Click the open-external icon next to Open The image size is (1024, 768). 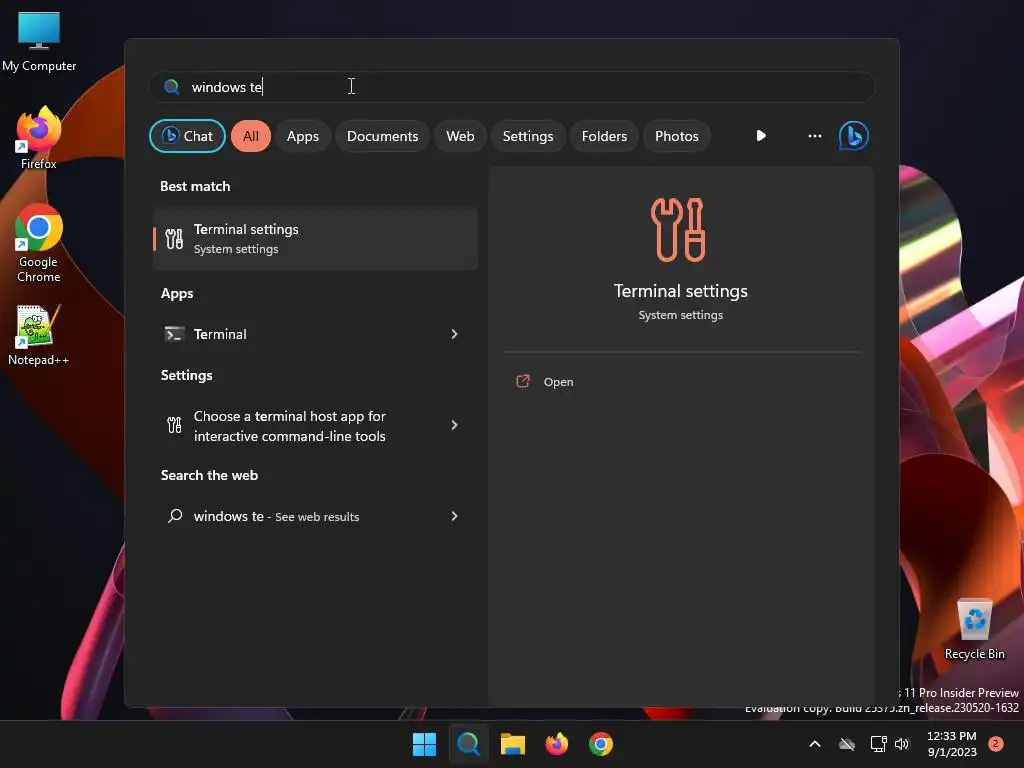(x=522, y=381)
